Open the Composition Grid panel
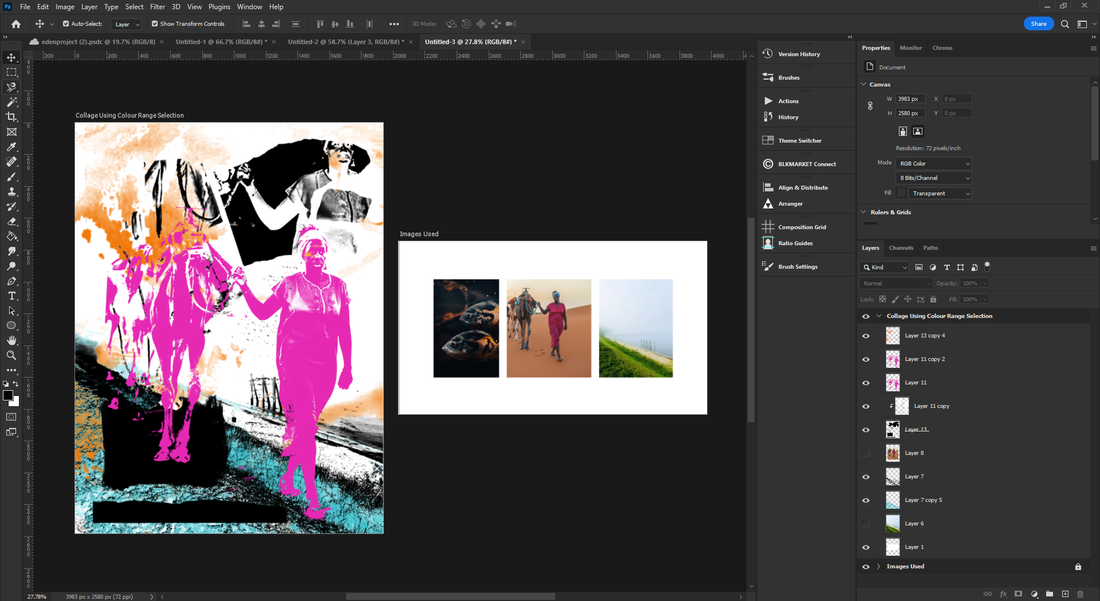The width and height of the screenshot is (1100, 601). (802, 227)
